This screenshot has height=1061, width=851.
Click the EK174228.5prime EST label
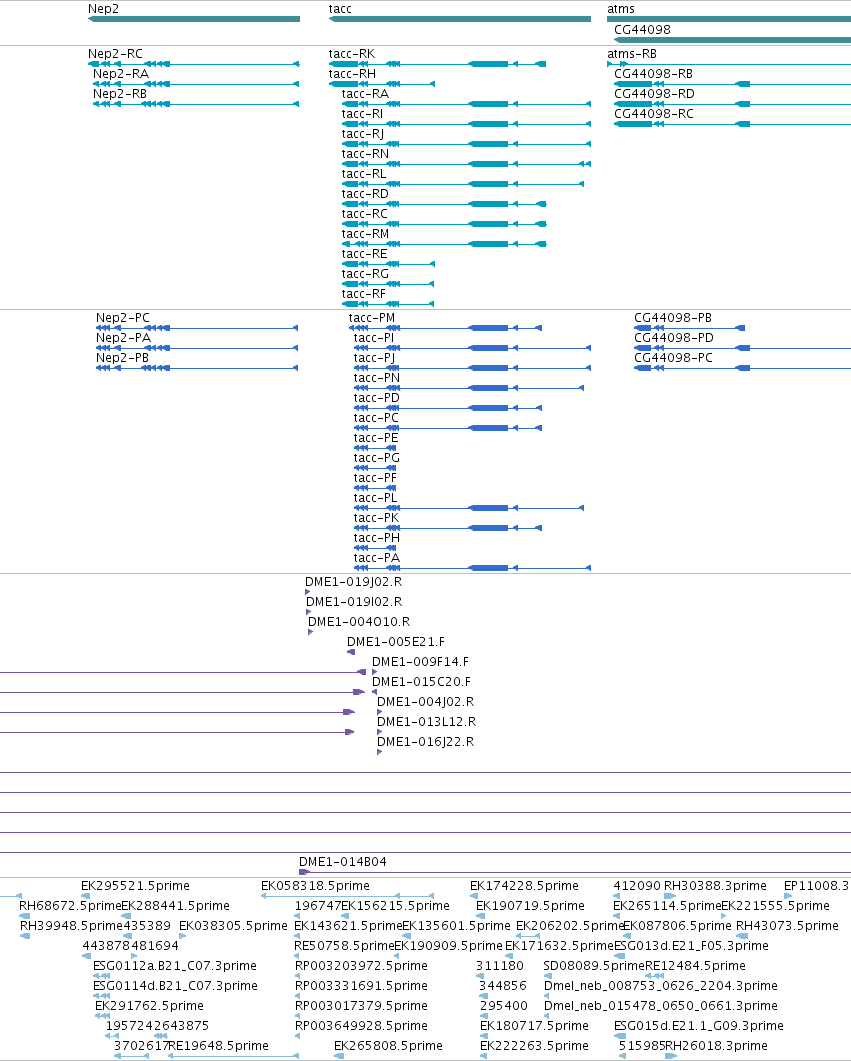coord(524,885)
